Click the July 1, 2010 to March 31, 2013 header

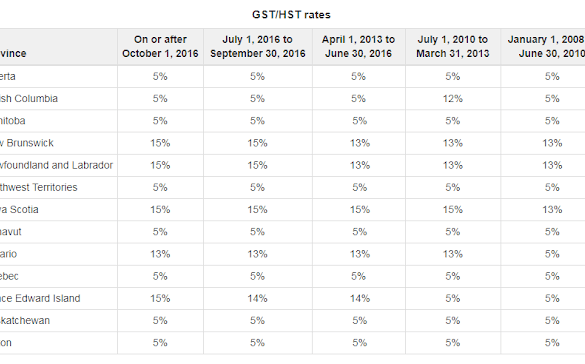[x=453, y=47]
